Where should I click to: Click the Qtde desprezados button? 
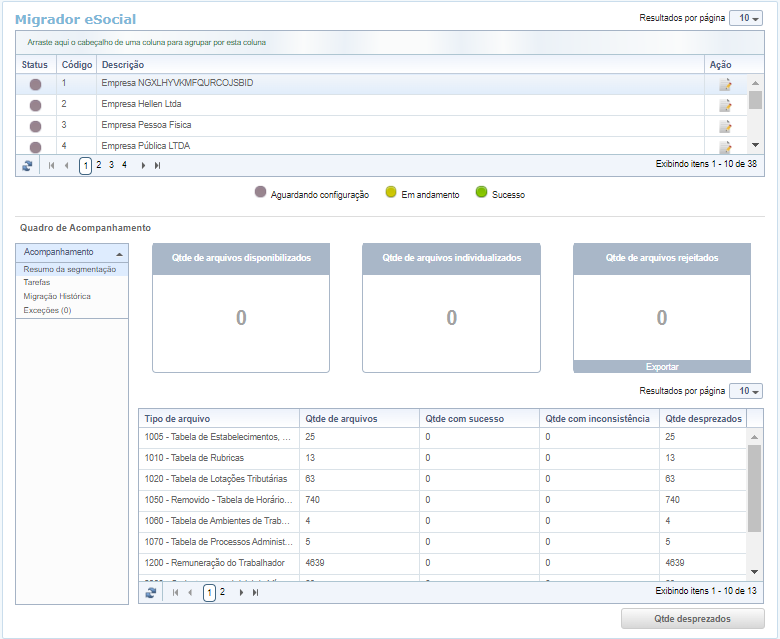pyautogui.click(x=692, y=619)
